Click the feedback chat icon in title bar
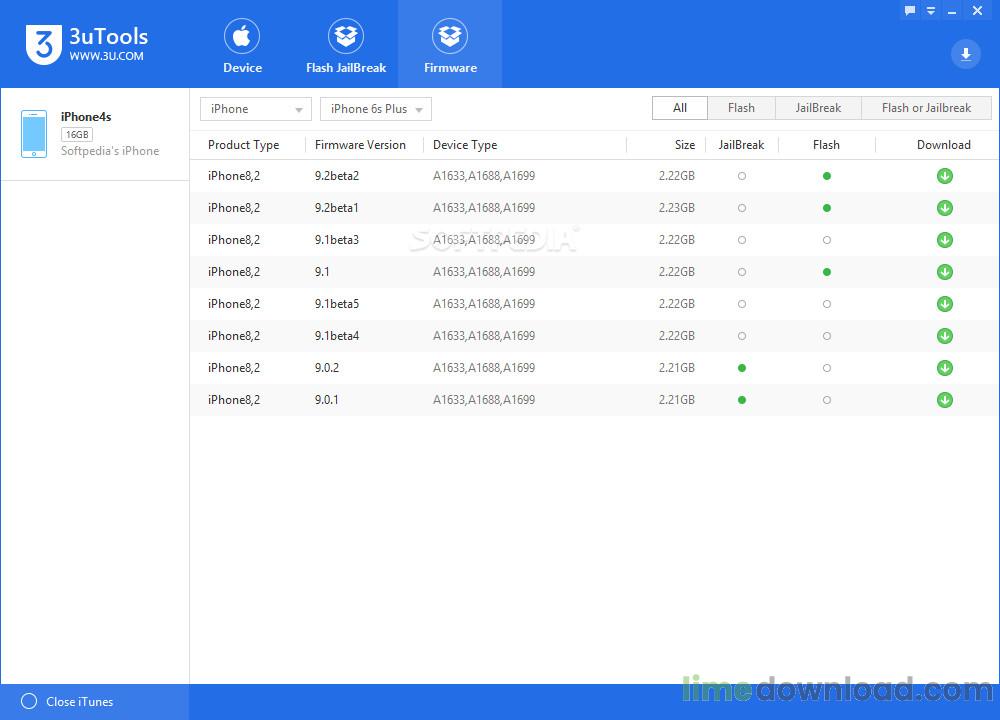Viewport: 1000px width, 720px height. pos(910,10)
